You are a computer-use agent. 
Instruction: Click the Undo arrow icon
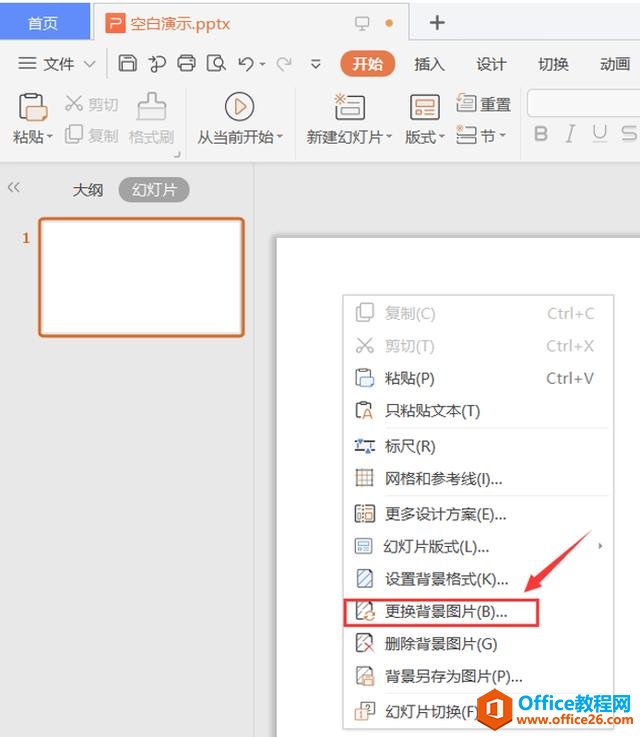[x=246, y=64]
